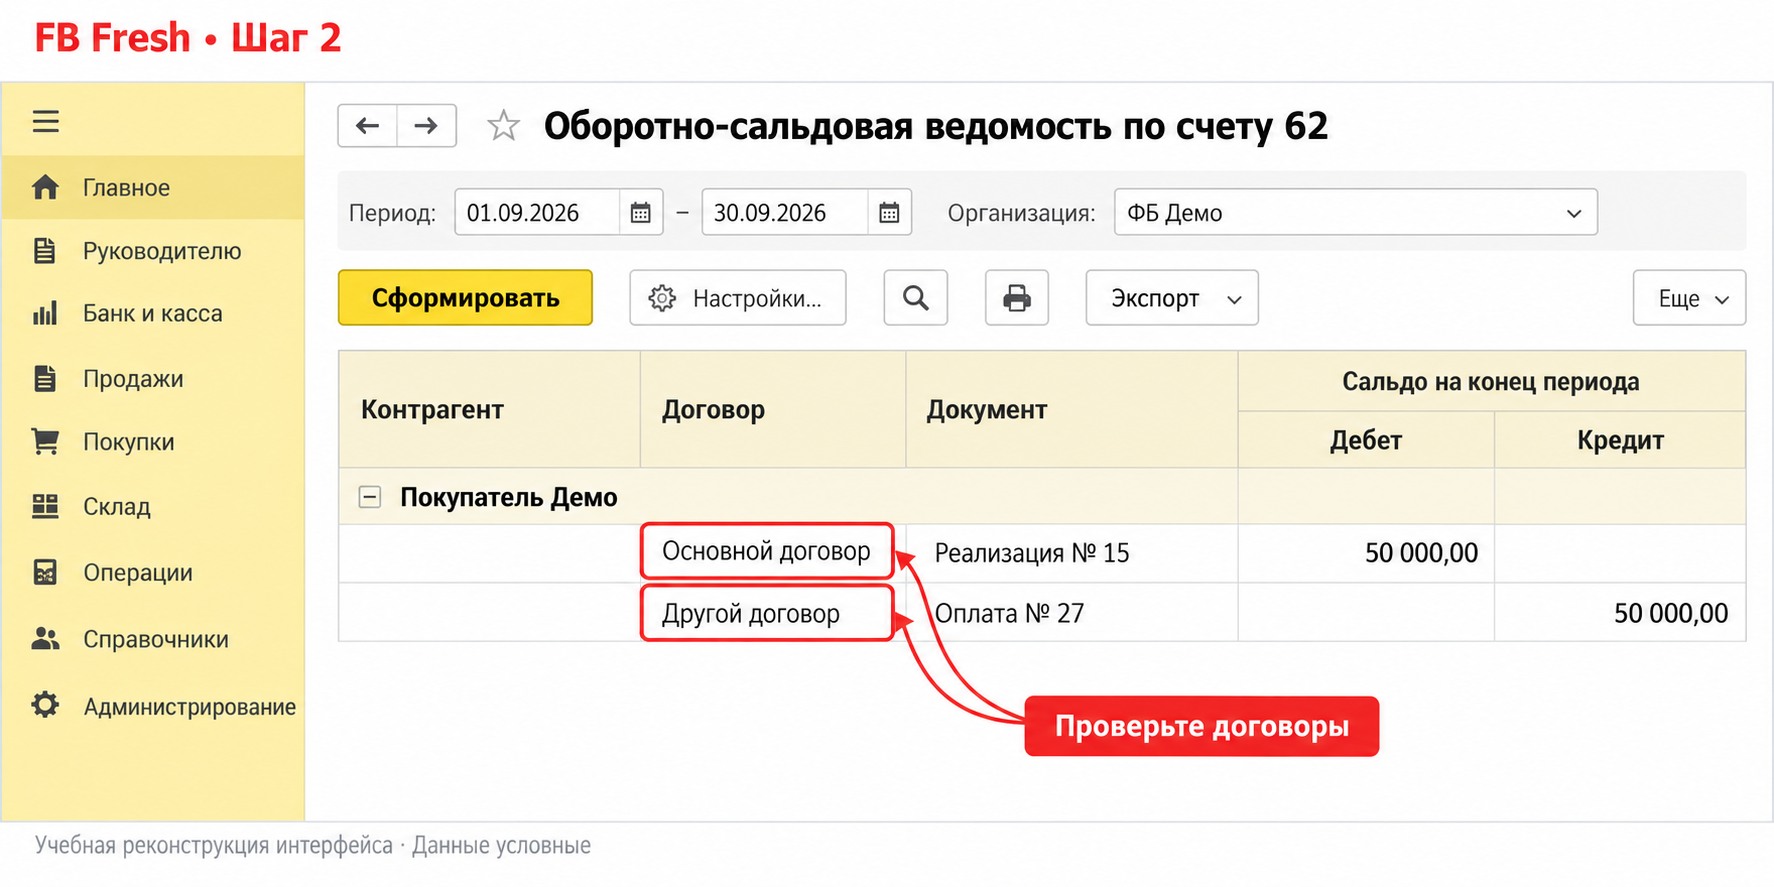1774x887 pixels.
Task: Click the bar chart icon beside Банк и касса
Action: [45, 313]
